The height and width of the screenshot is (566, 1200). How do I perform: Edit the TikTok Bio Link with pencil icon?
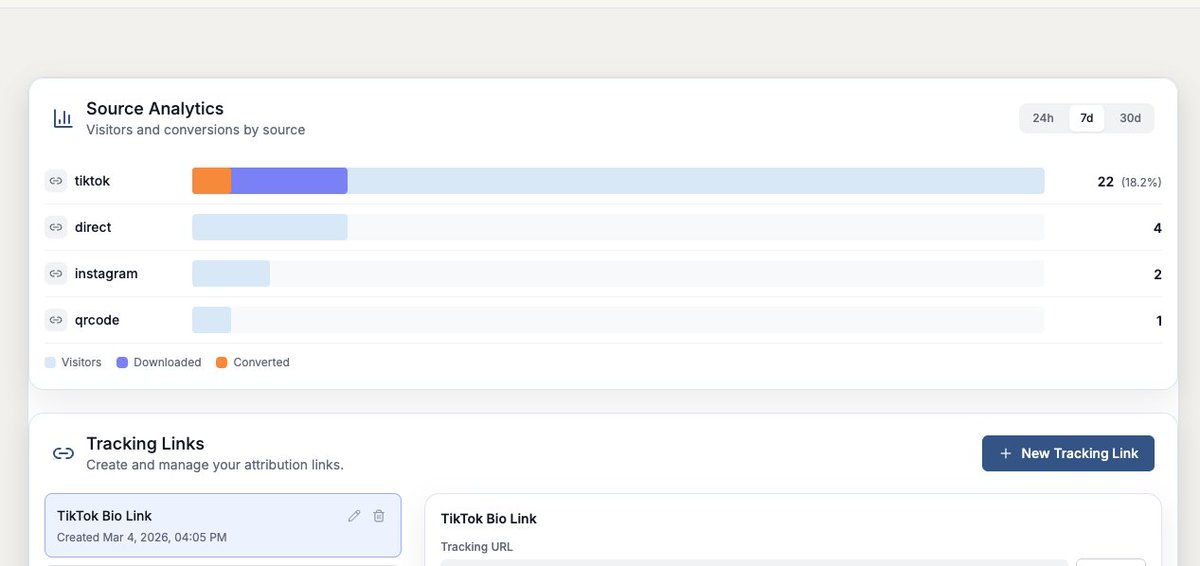[x=354, y=516]
